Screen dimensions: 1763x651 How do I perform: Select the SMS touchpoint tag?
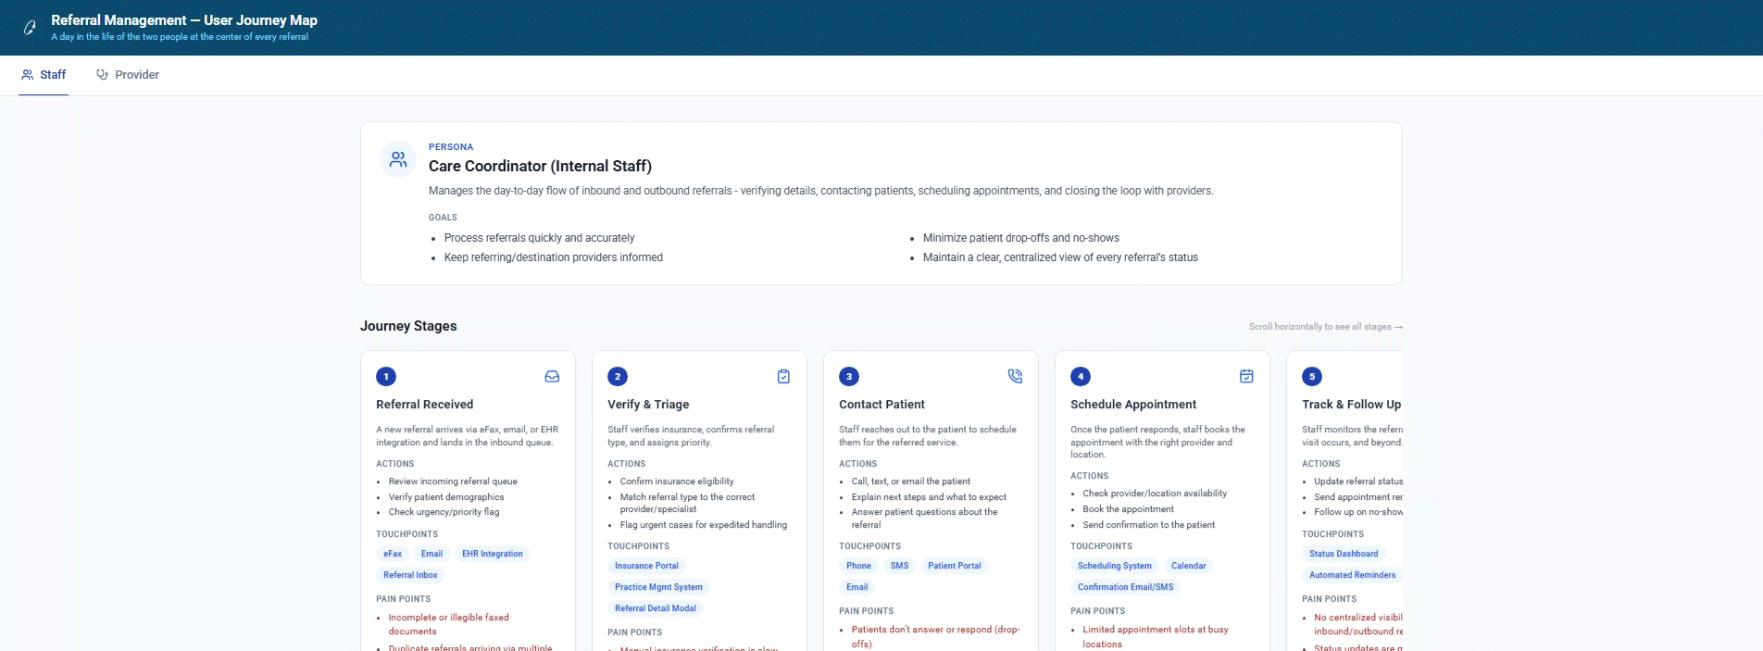[x=900, y=566]
